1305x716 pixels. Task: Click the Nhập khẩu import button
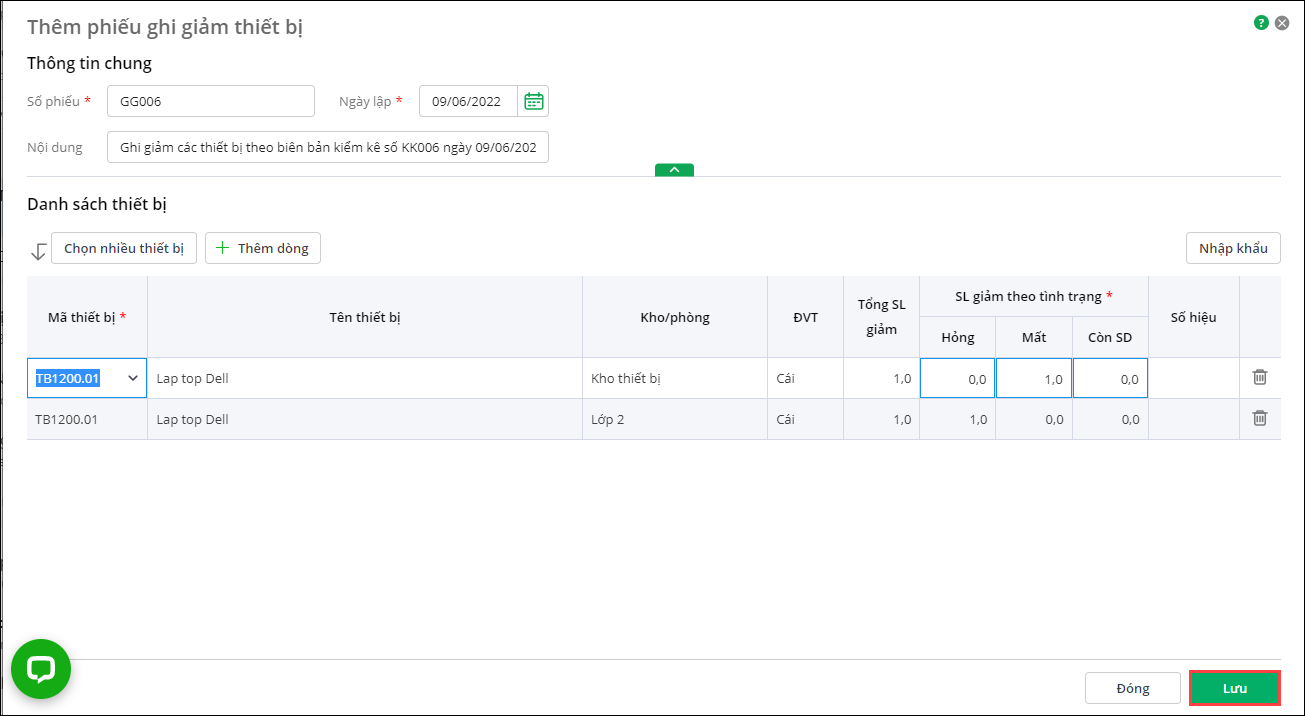[1232, 248]
